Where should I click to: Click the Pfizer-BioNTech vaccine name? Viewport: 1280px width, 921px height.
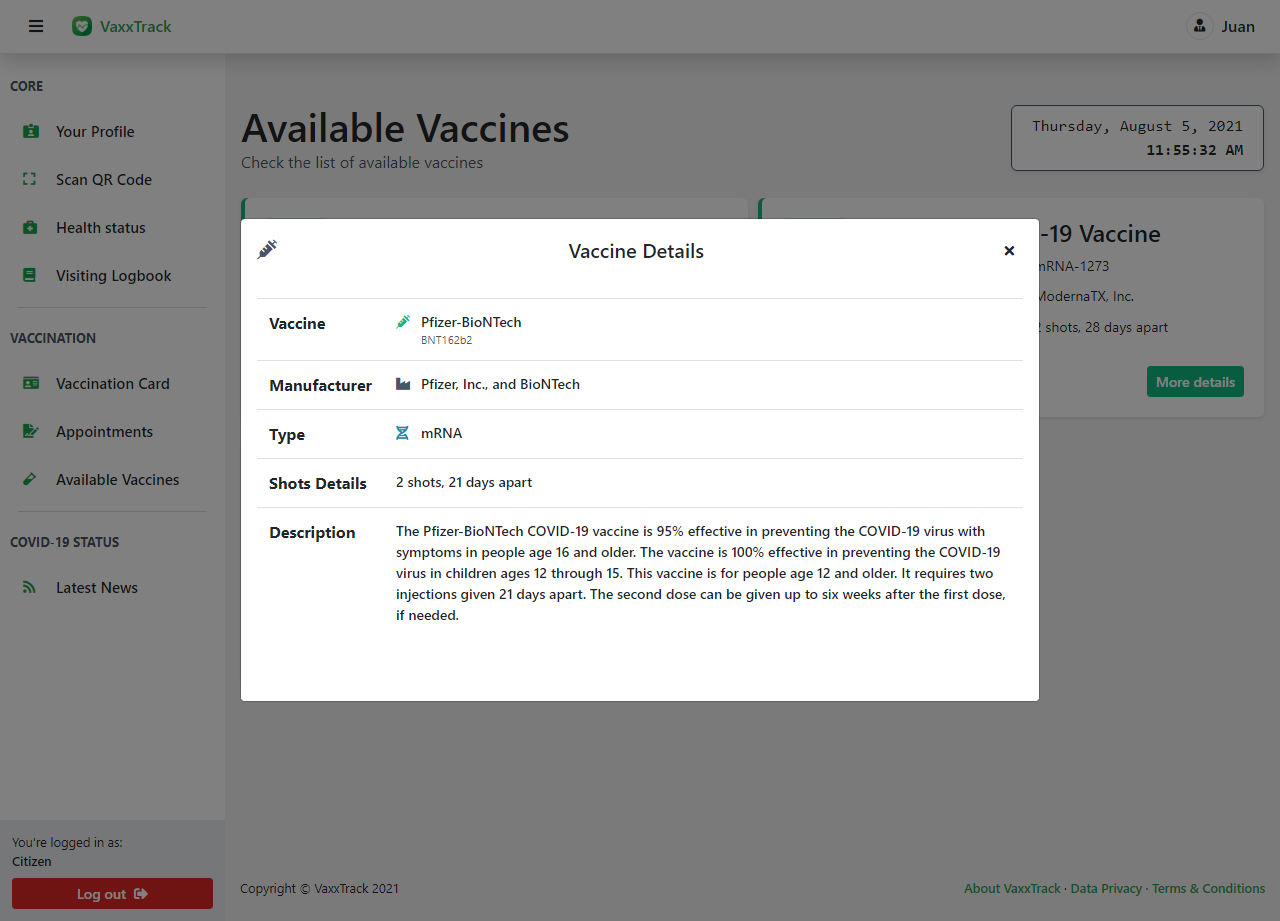471,322
